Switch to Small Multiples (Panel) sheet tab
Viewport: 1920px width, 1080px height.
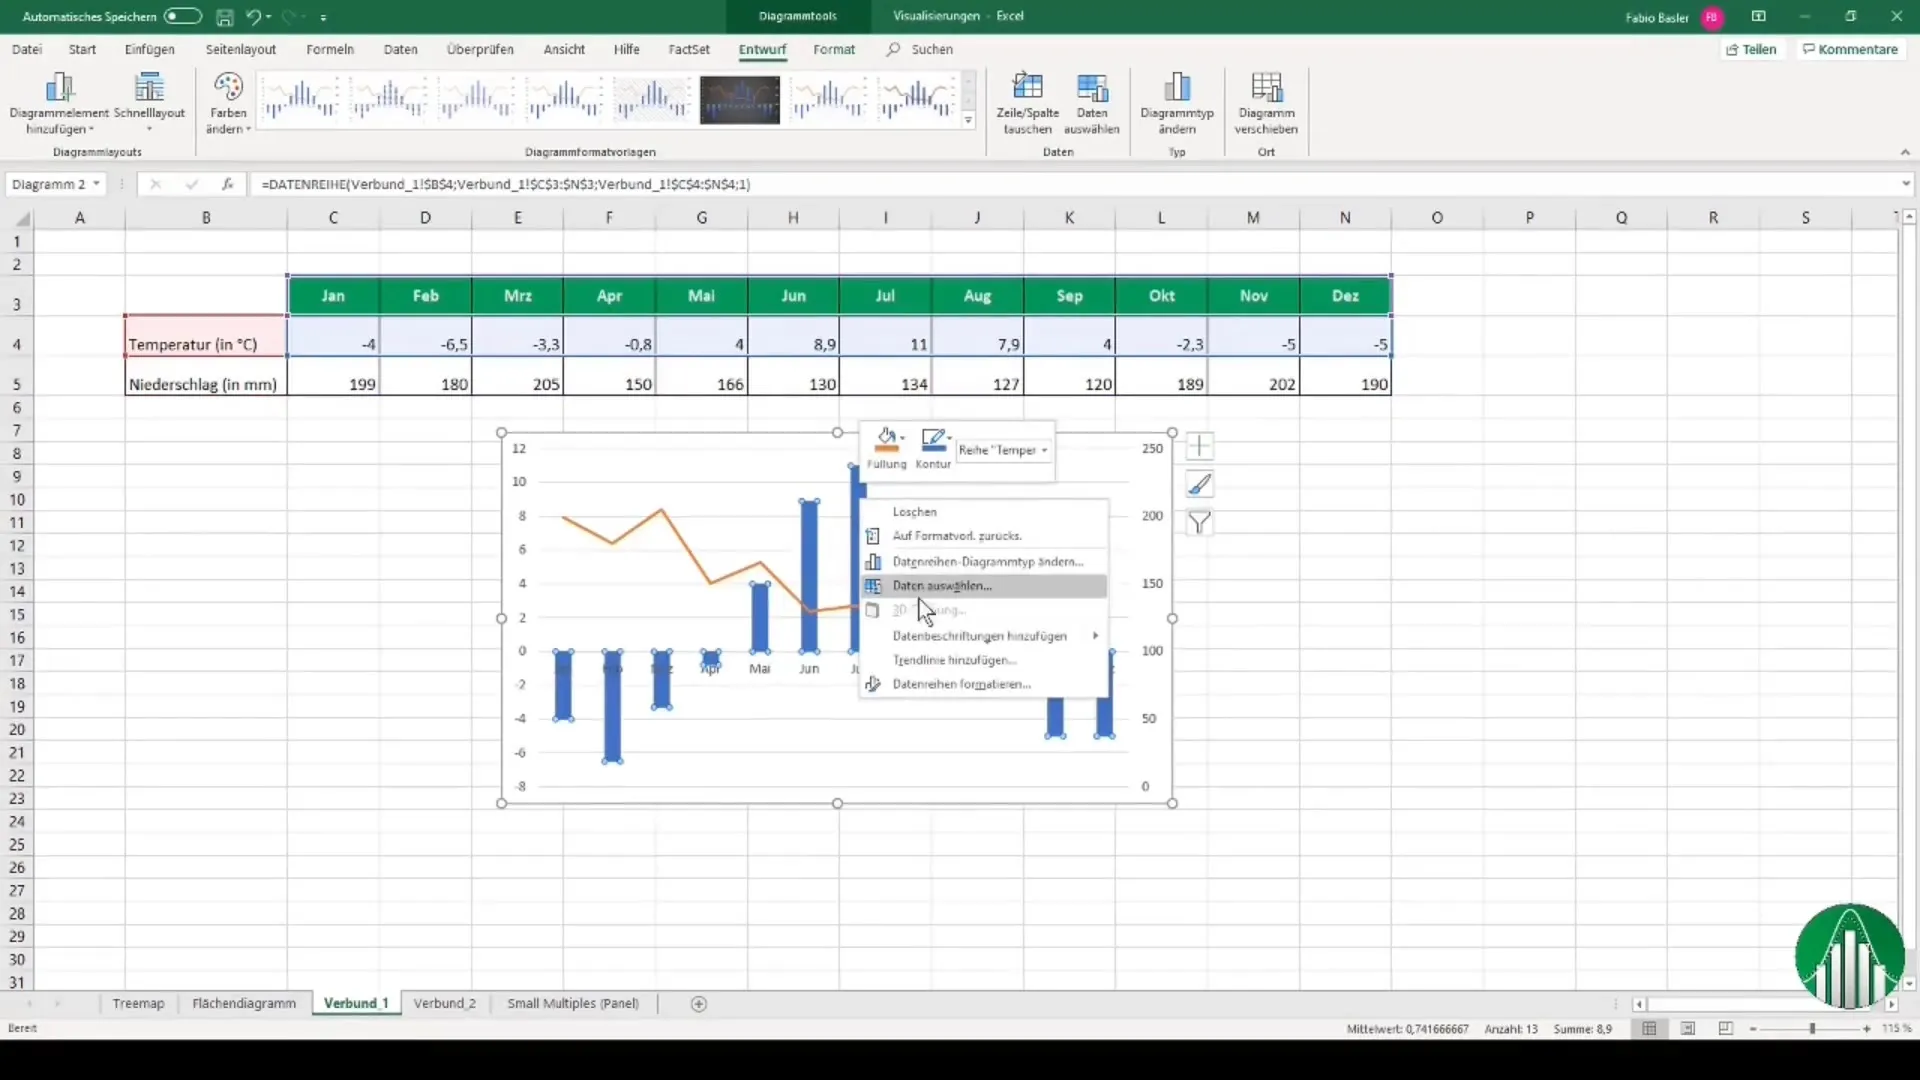(573, 1003)
